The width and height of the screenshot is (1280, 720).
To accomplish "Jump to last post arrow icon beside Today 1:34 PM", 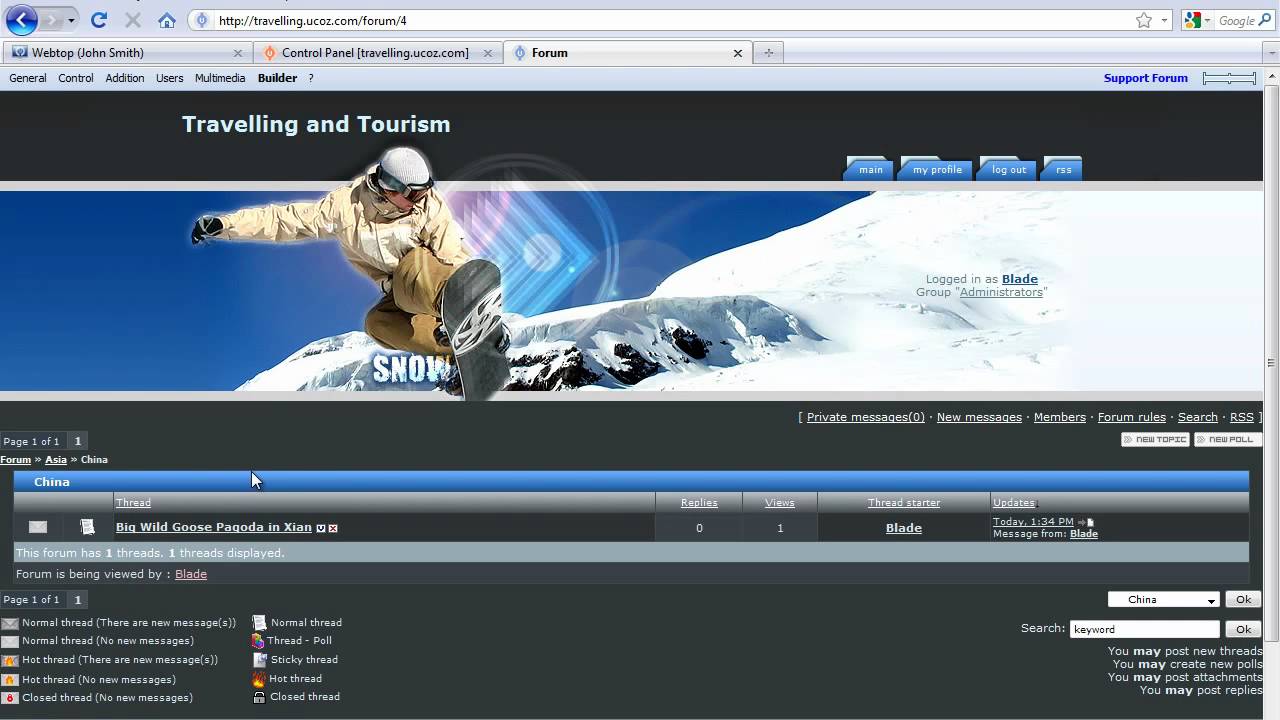I will pyautogui.click(x=1086, y=522).
